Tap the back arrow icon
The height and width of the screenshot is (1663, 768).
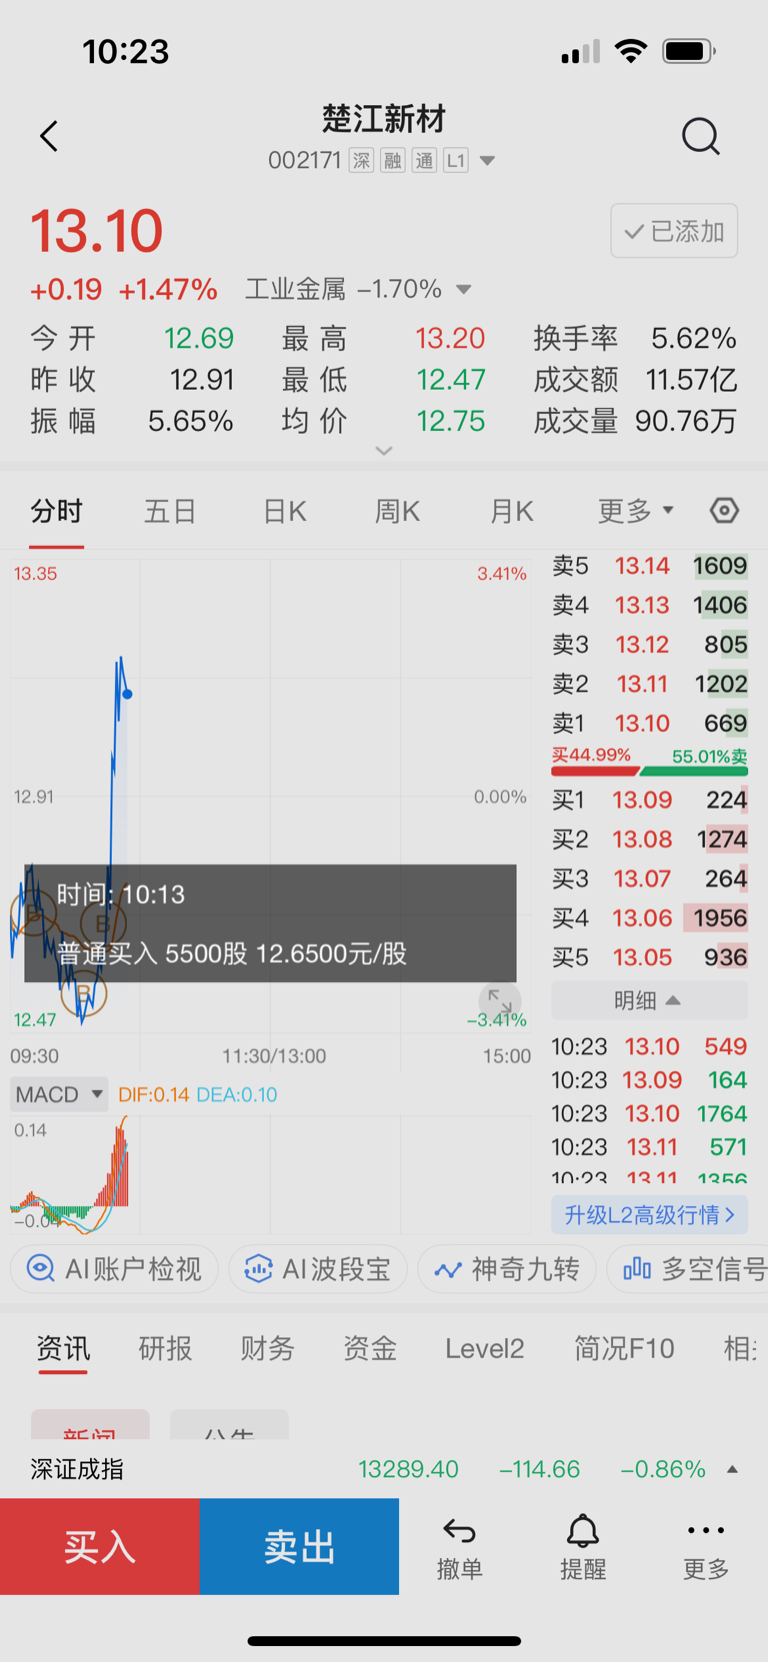(x=49, y=136)
